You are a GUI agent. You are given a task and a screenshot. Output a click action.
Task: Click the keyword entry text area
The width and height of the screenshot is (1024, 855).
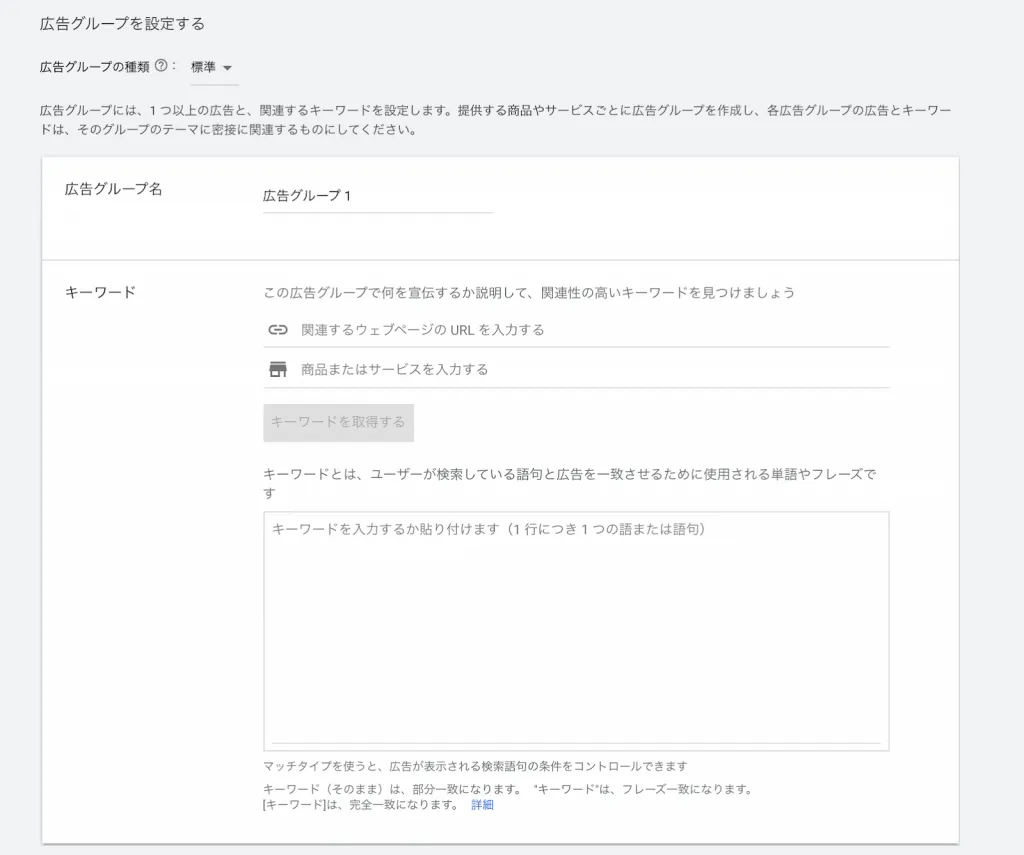576,631
